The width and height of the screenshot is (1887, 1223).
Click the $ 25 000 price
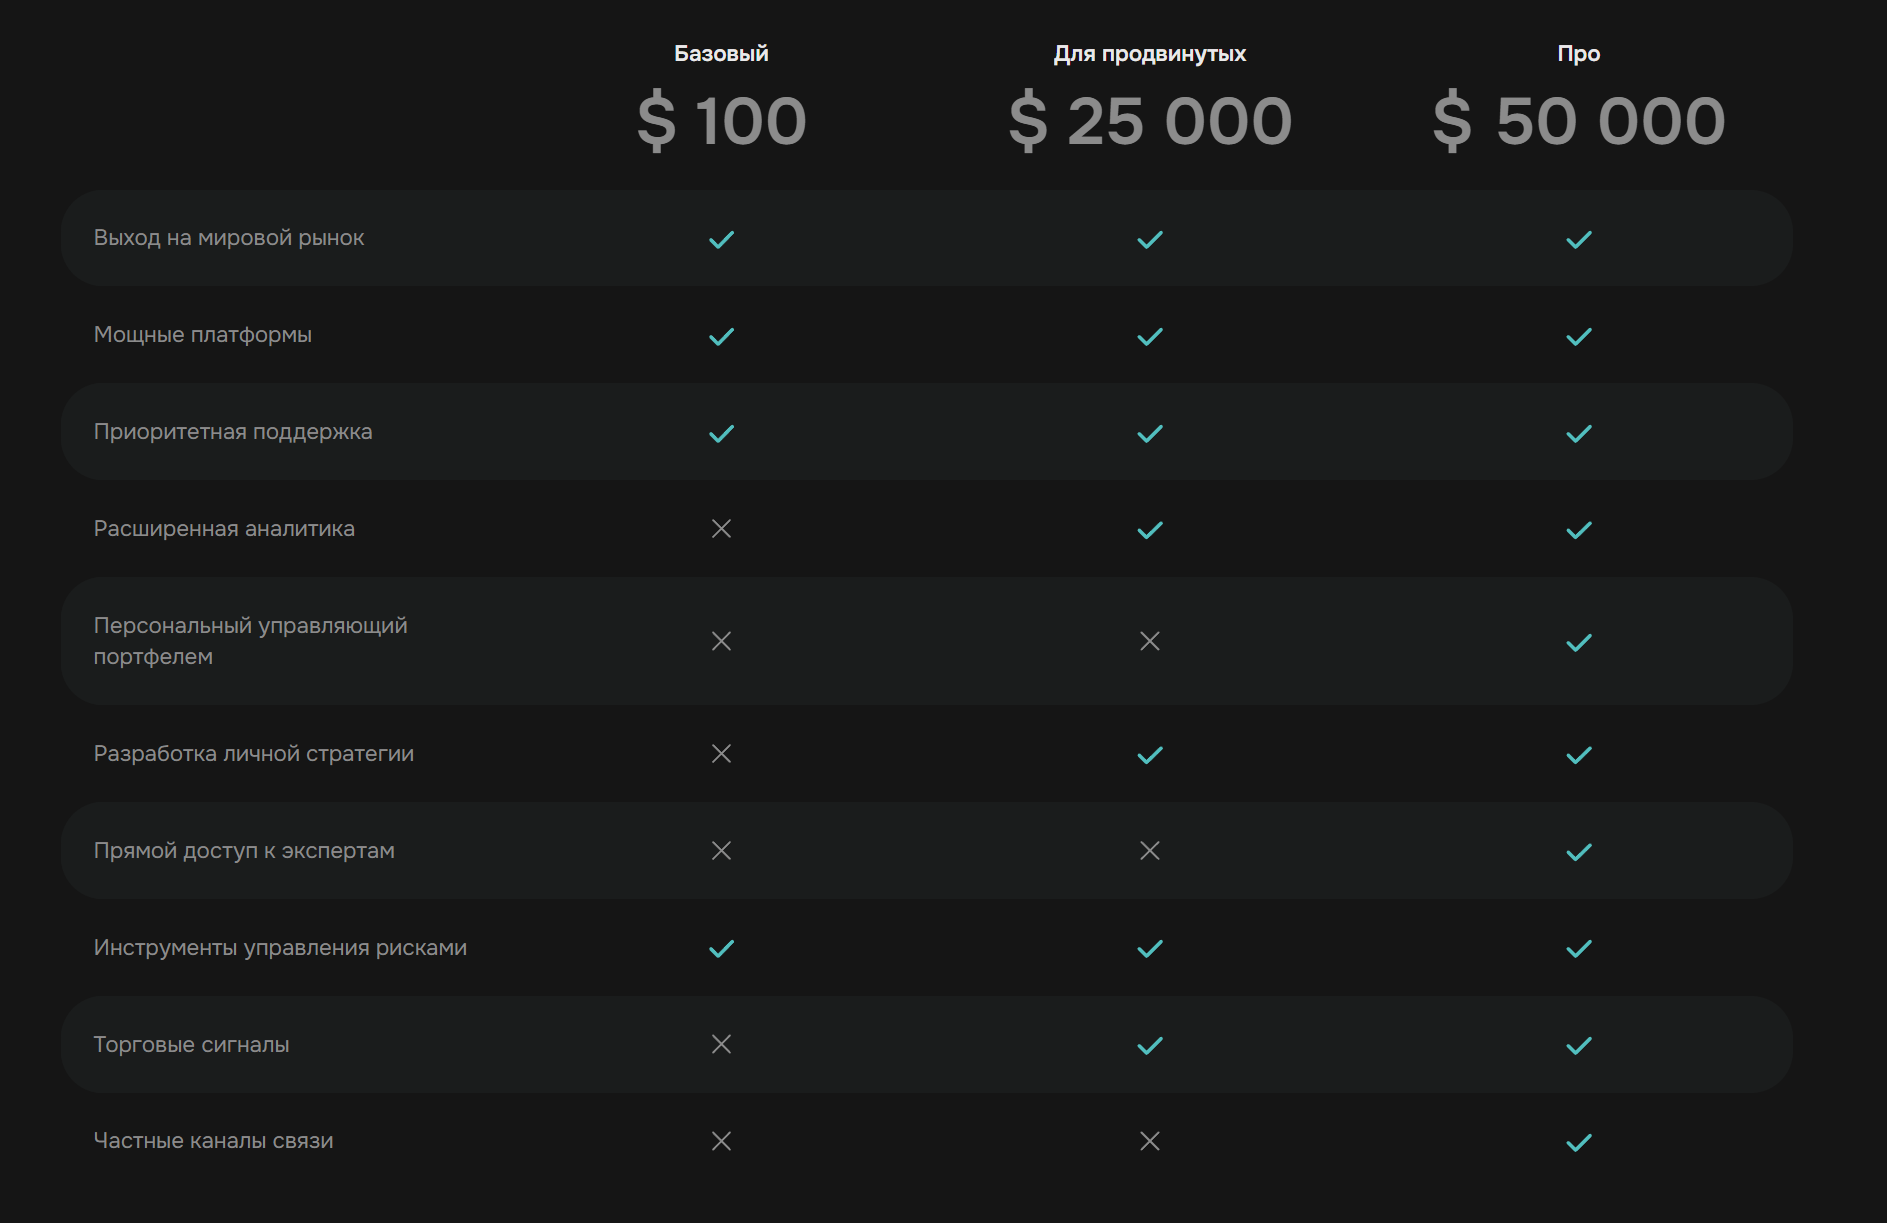click(1150, 121)
